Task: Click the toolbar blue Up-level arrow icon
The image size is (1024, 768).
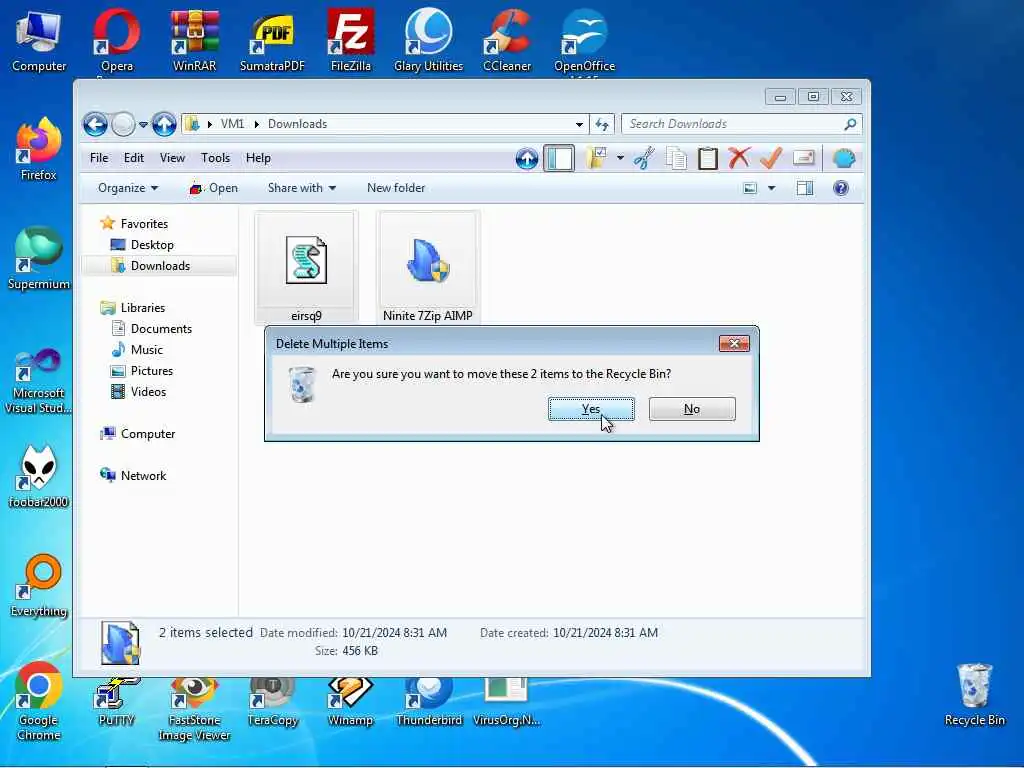Action: click(x=527, y=158)
